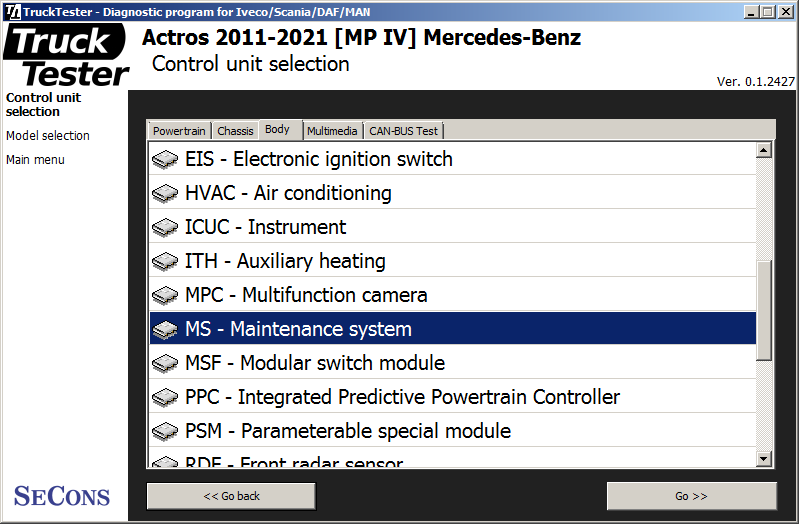The image size is (799, 524).
Task: Click the SECONS logo
Action: click(62, 496)
